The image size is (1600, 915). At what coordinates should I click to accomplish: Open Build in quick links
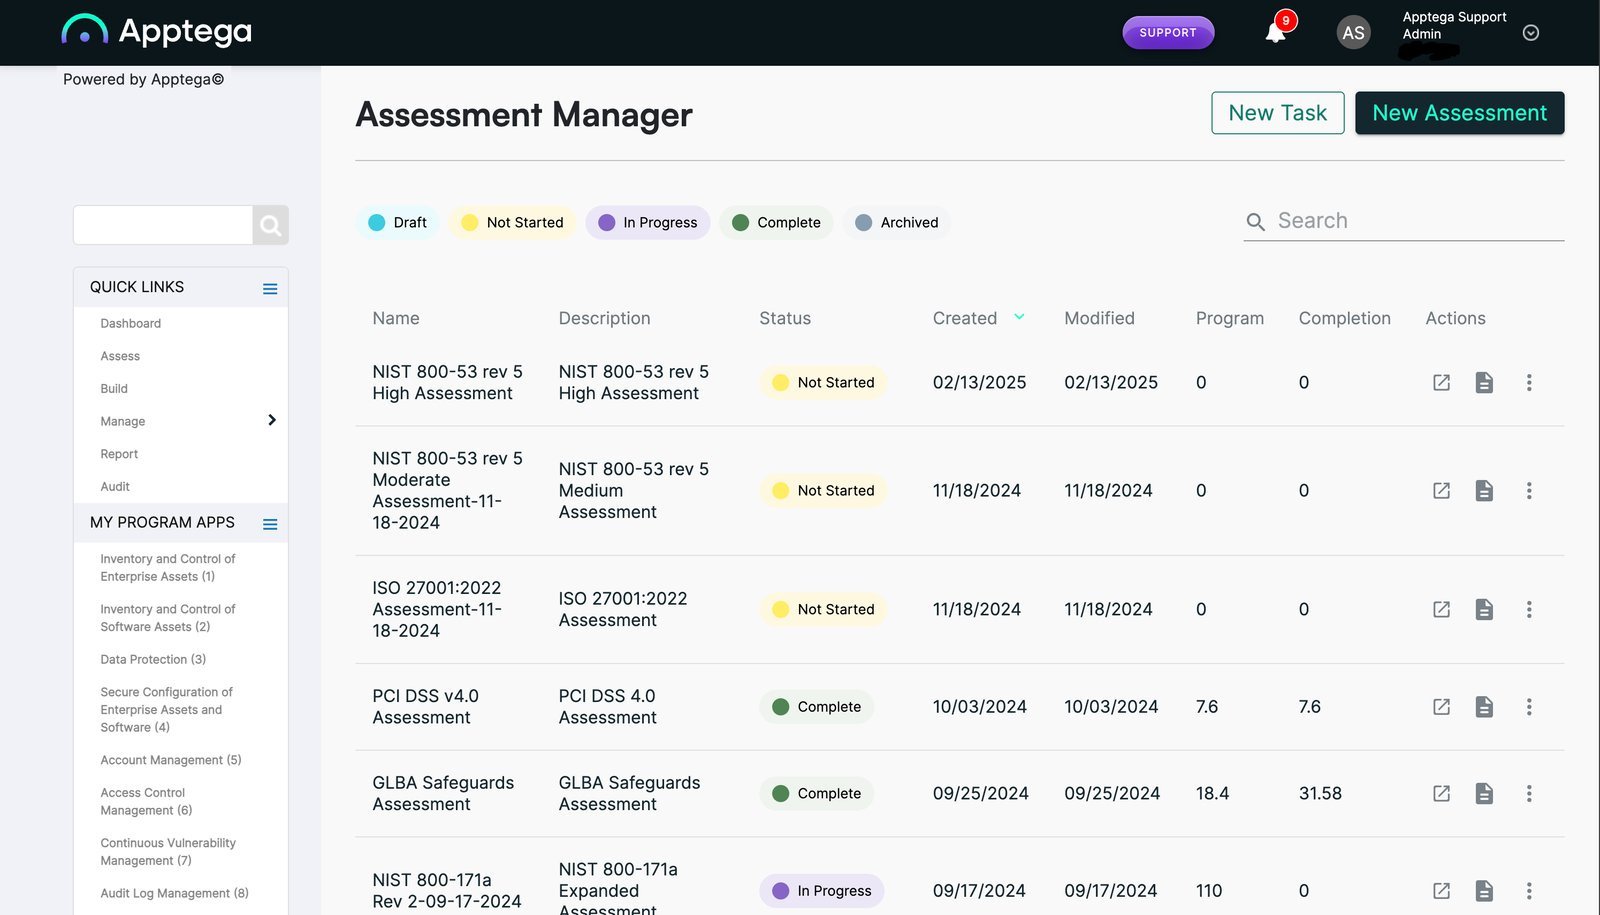pyautogui.click(x=114, y=388)
